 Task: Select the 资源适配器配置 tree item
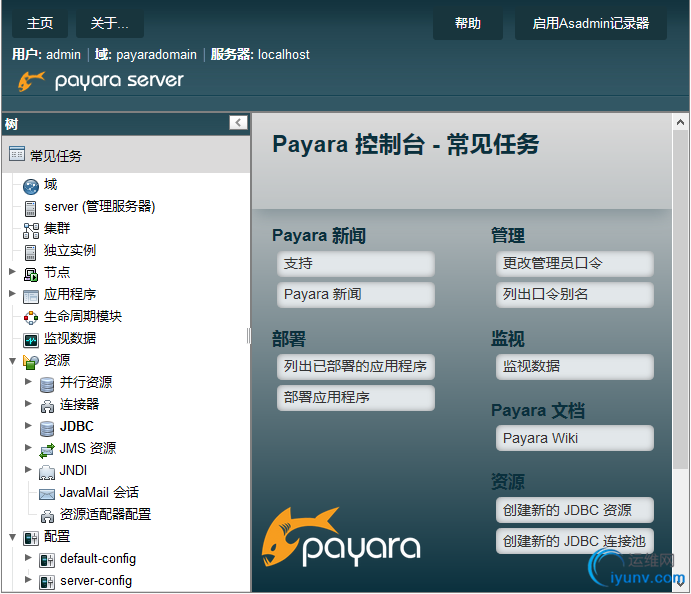point(105,514)
